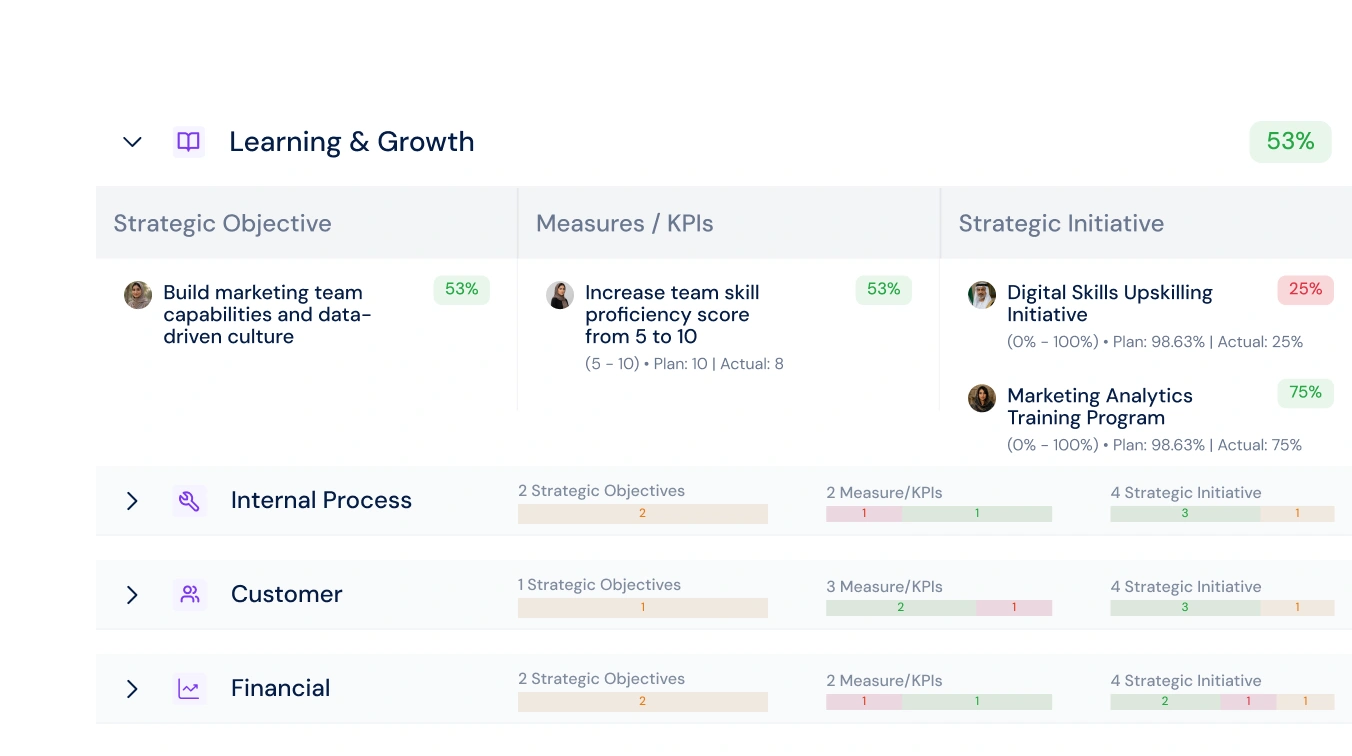Expand the Internal Process row
1352x756 pixels.
pyautogui.click(x=132, y=500)
